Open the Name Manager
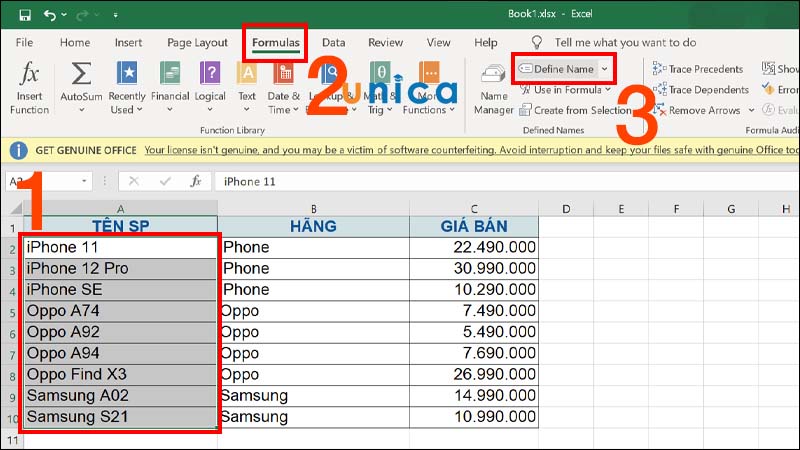Image resolution: width=800 pixels, height=450 pixels. 493,90
